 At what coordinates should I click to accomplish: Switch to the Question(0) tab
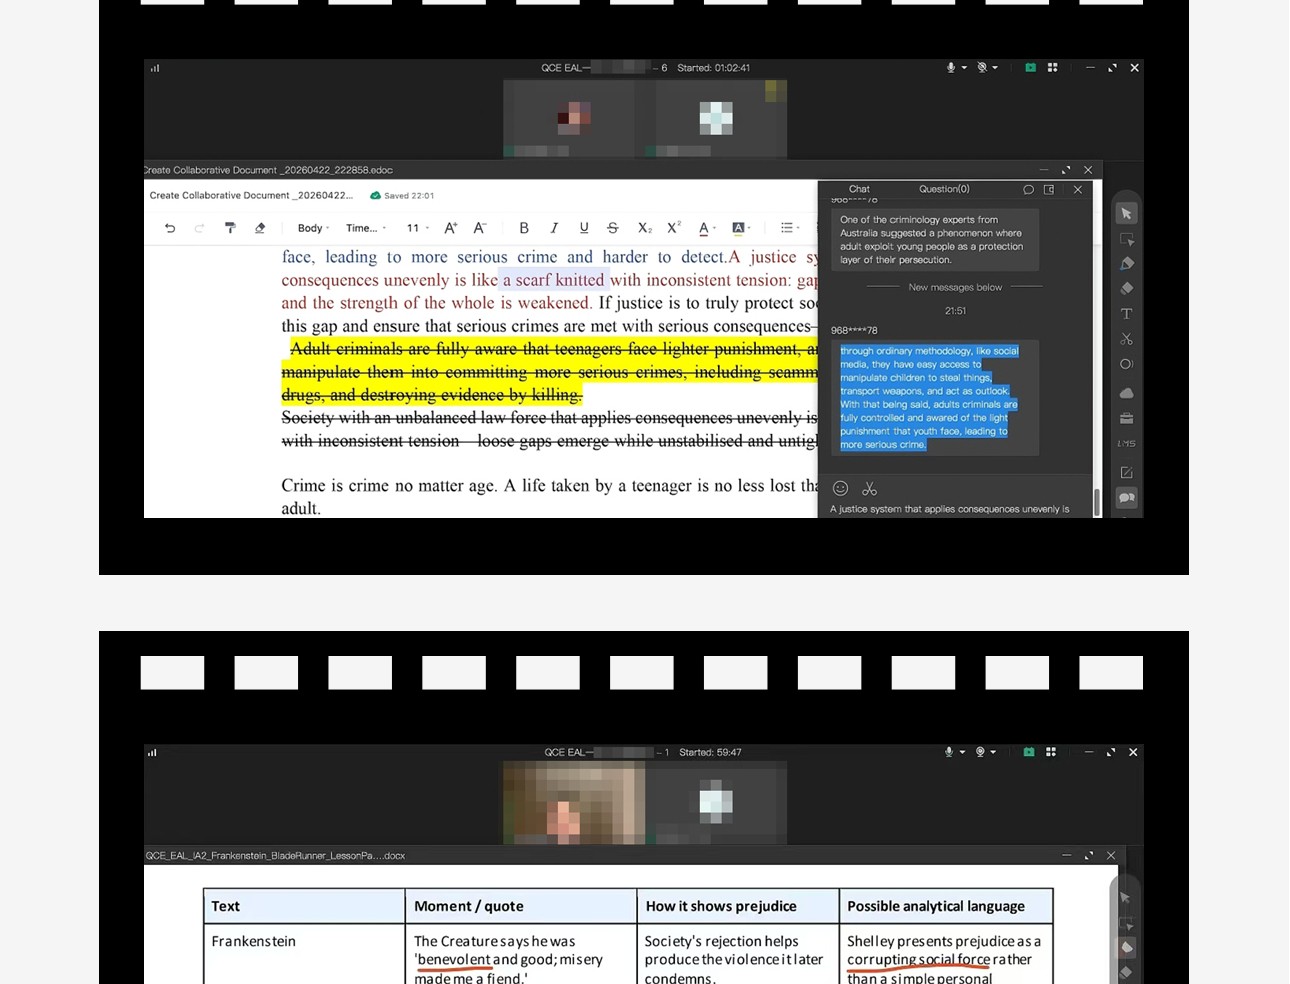click(944, 189)
